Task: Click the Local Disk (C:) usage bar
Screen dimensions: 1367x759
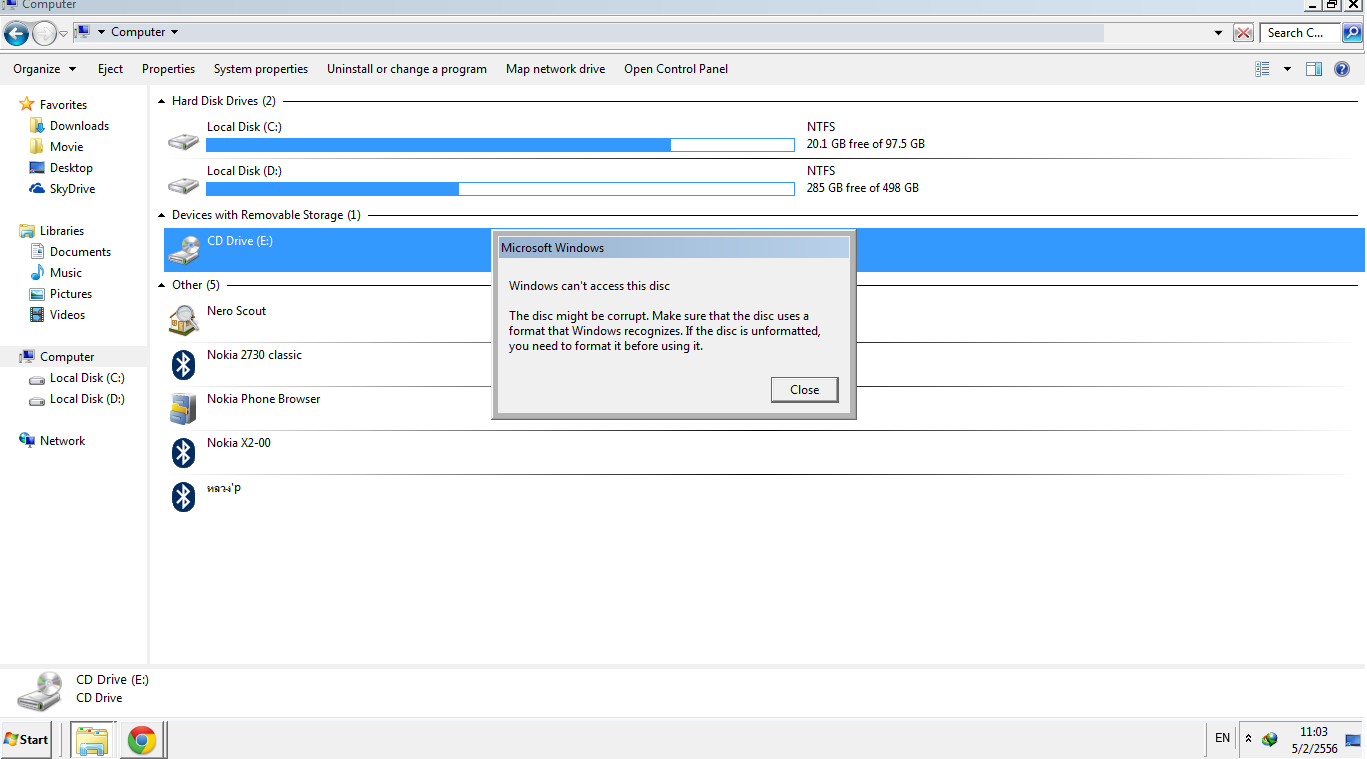Action: tap(500, 145)
